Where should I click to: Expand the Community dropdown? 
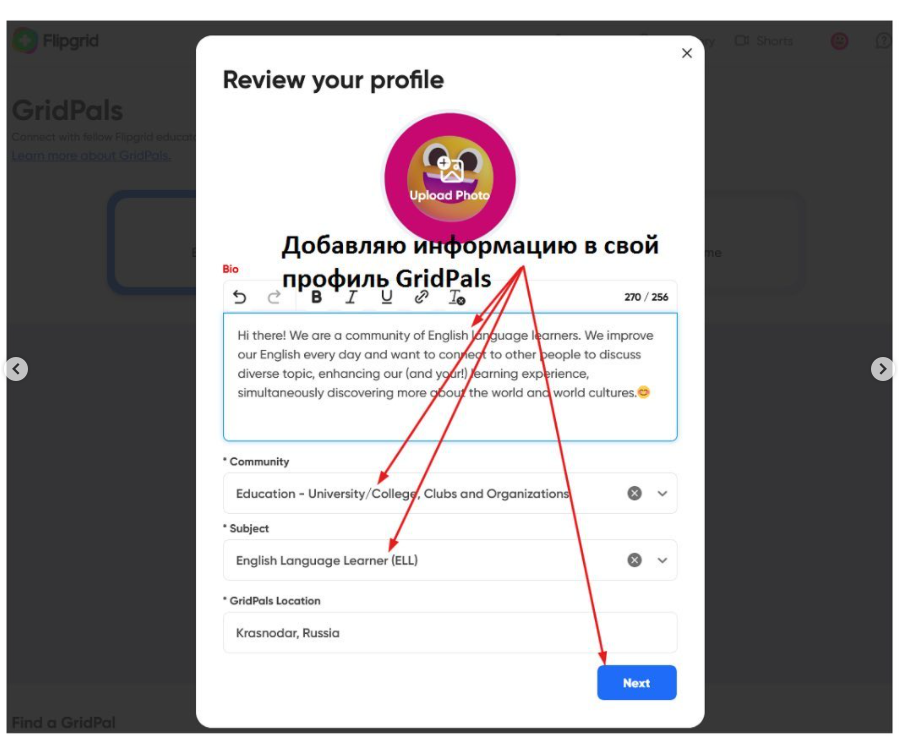pyautogui.click(x=662, y=494)
